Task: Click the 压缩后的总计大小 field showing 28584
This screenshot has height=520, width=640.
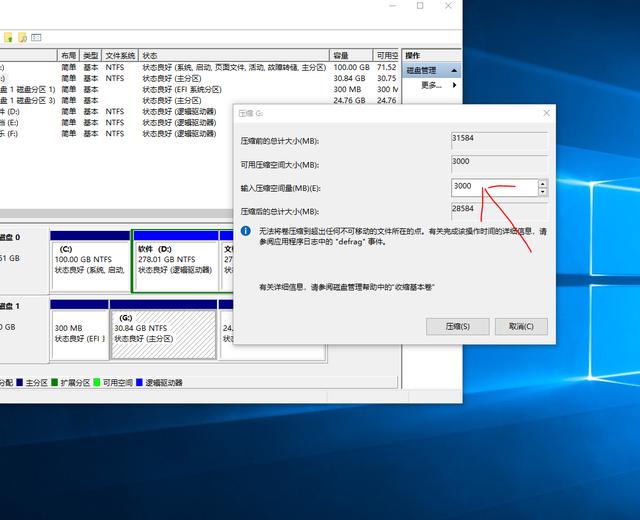Action: 499,211
